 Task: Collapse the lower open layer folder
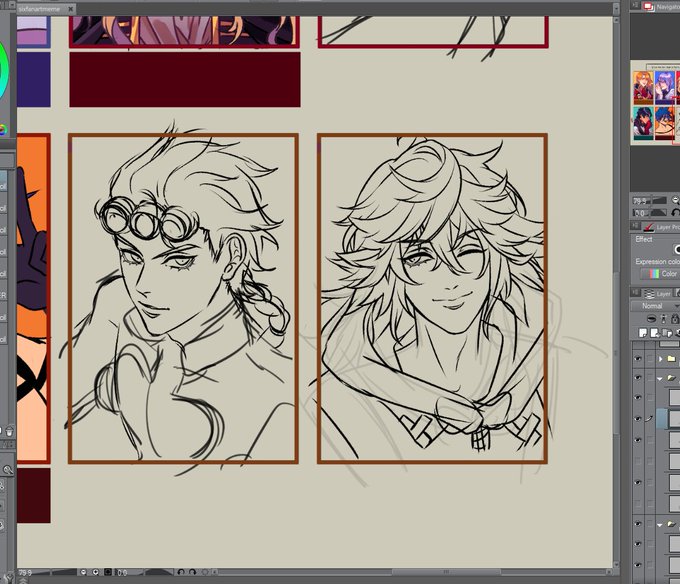coord(660,525)
